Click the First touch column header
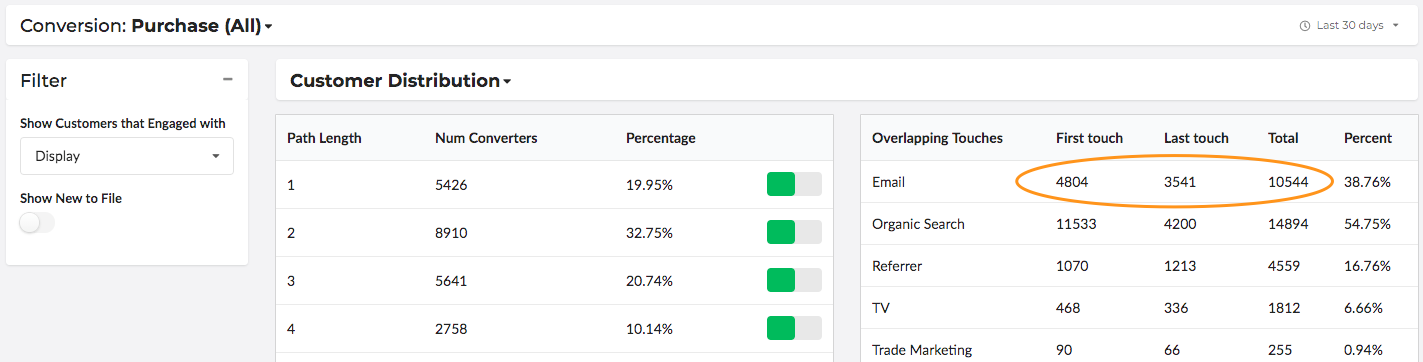Screen dimensions: 1423x362 point(1089,138)
